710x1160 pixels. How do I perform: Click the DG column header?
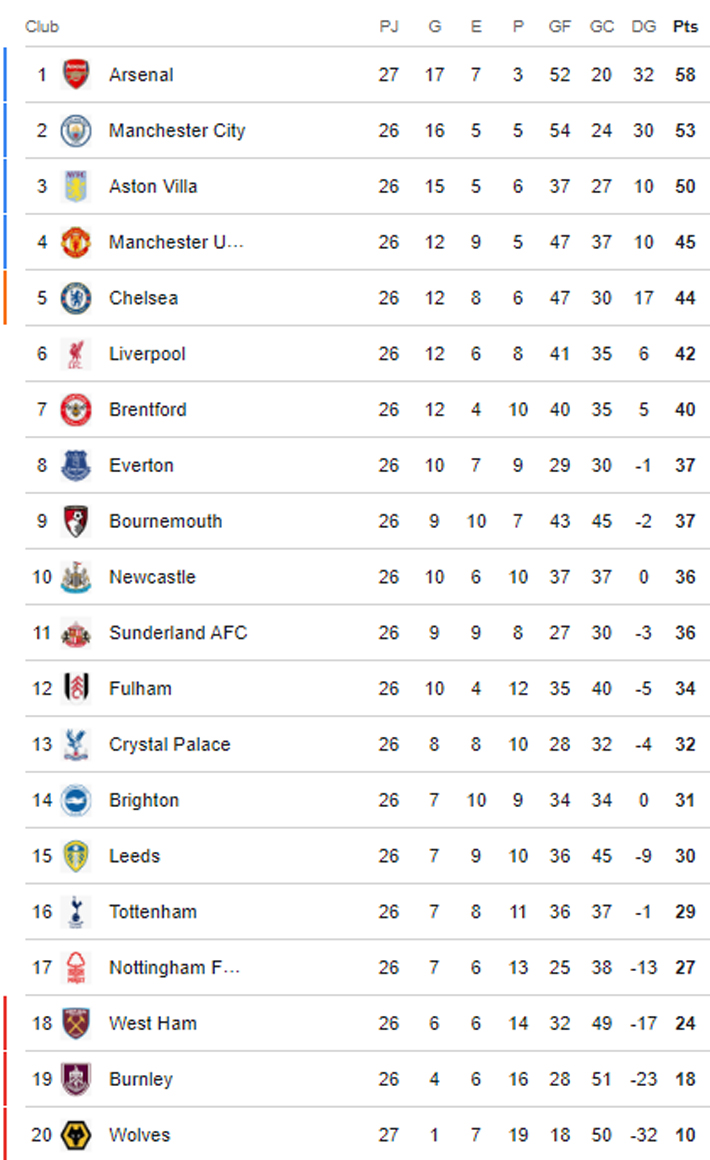tap(643, 27)
